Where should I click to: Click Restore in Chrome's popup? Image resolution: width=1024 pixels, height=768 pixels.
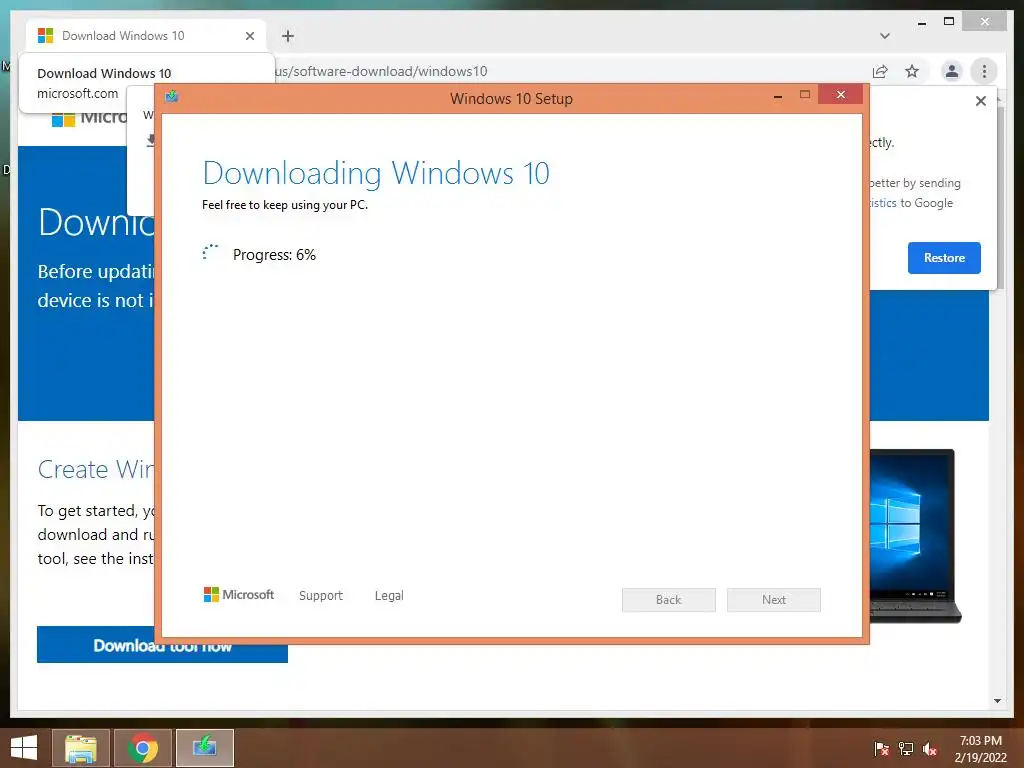click(x=944, y=258)
